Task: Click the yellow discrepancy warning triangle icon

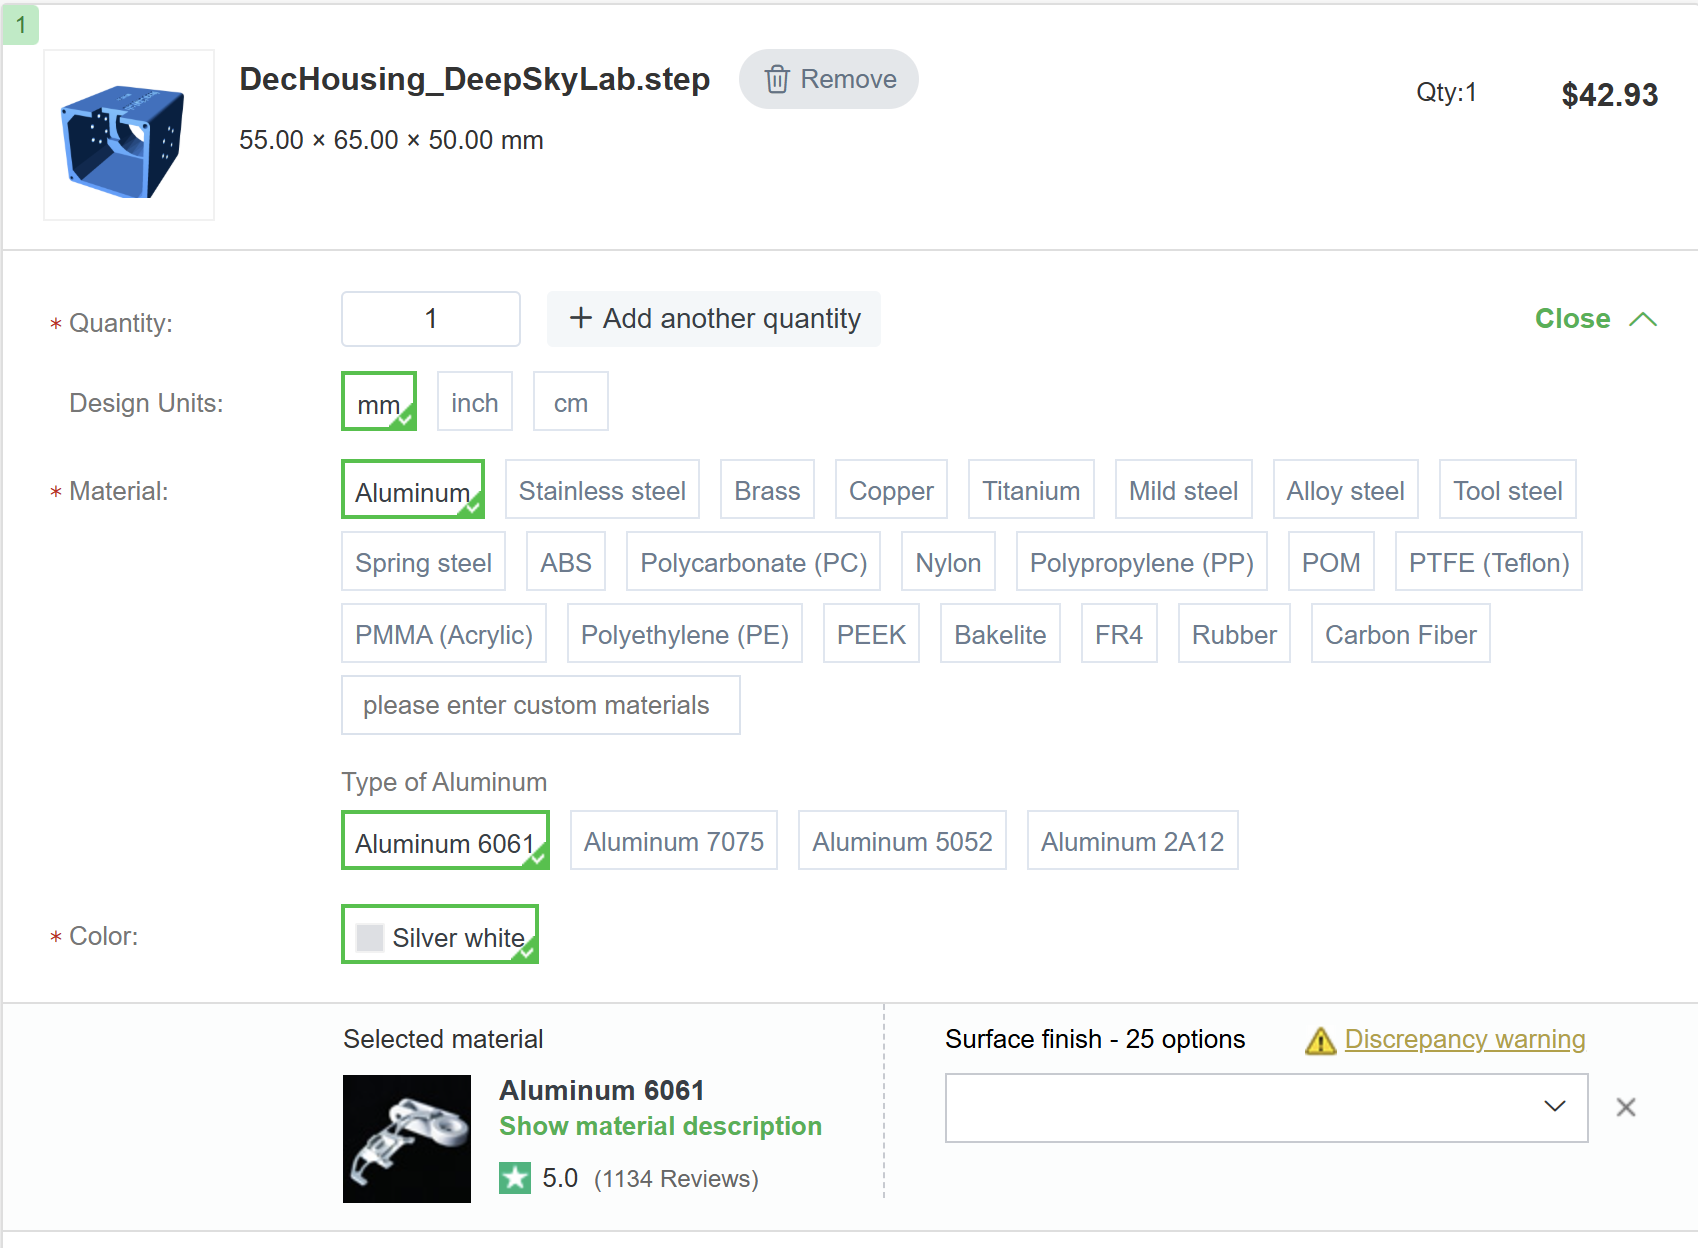Action: pyautogui.click(x=1320, y=1041)
